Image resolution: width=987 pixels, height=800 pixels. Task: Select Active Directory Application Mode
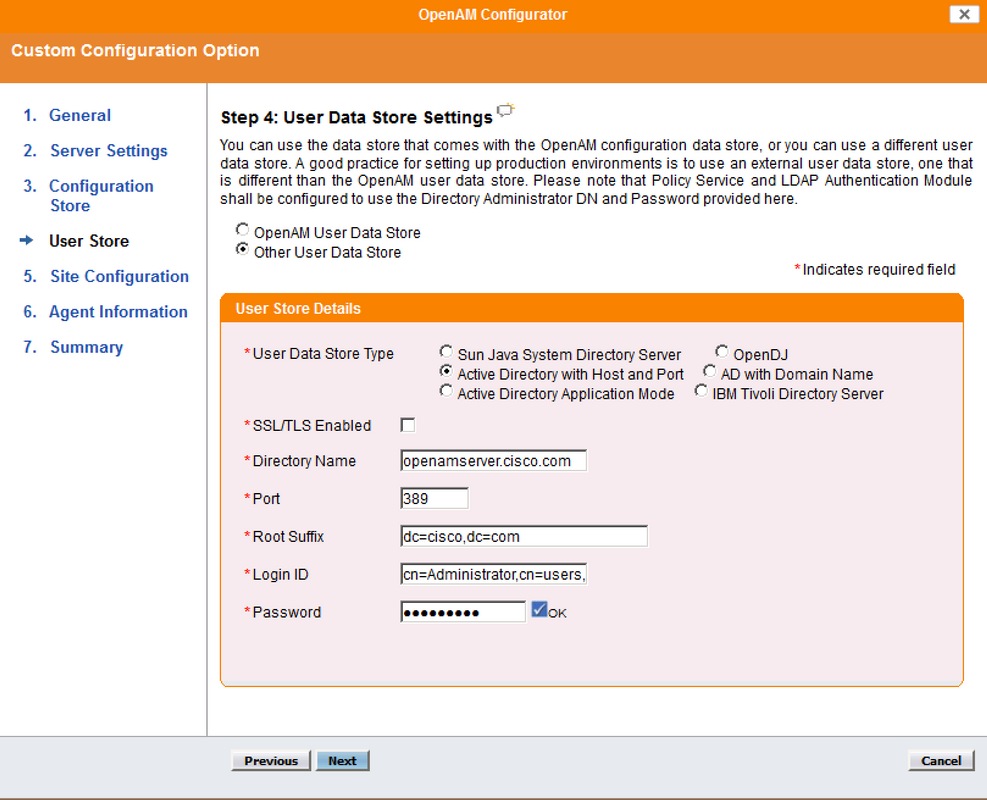click(x=446, y=393)
